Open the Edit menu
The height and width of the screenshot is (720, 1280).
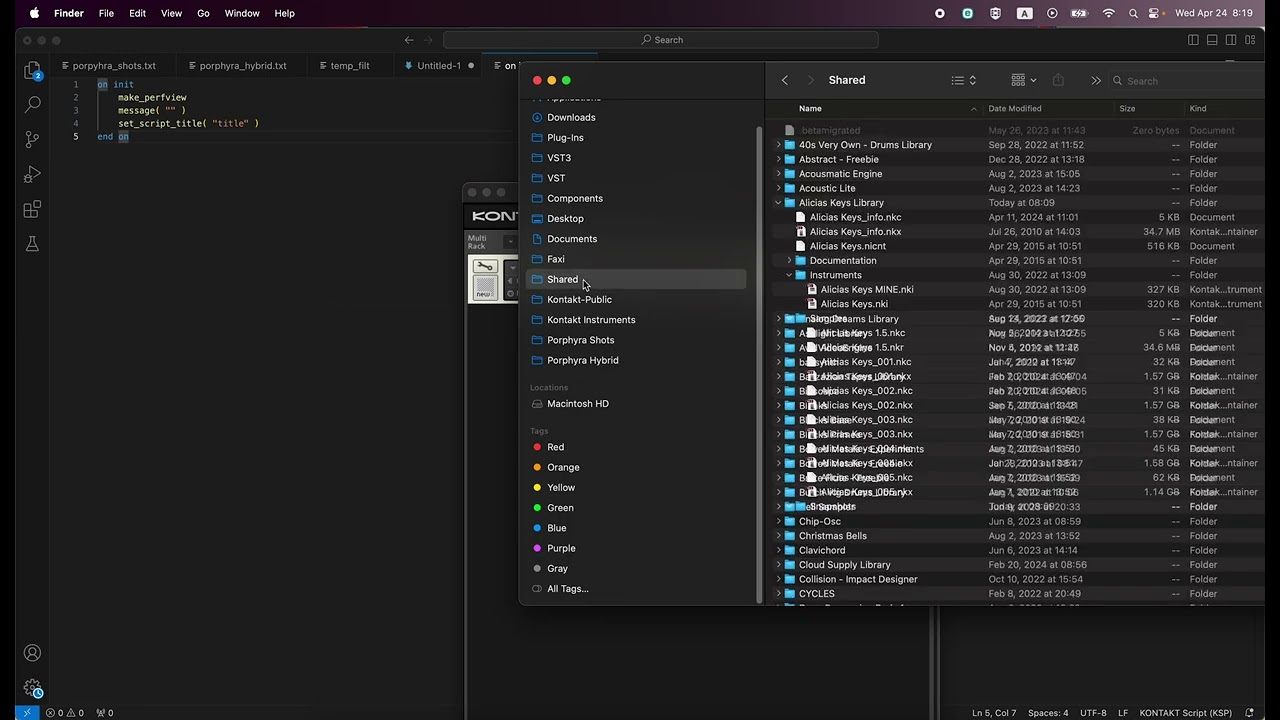tap(138, 13)
